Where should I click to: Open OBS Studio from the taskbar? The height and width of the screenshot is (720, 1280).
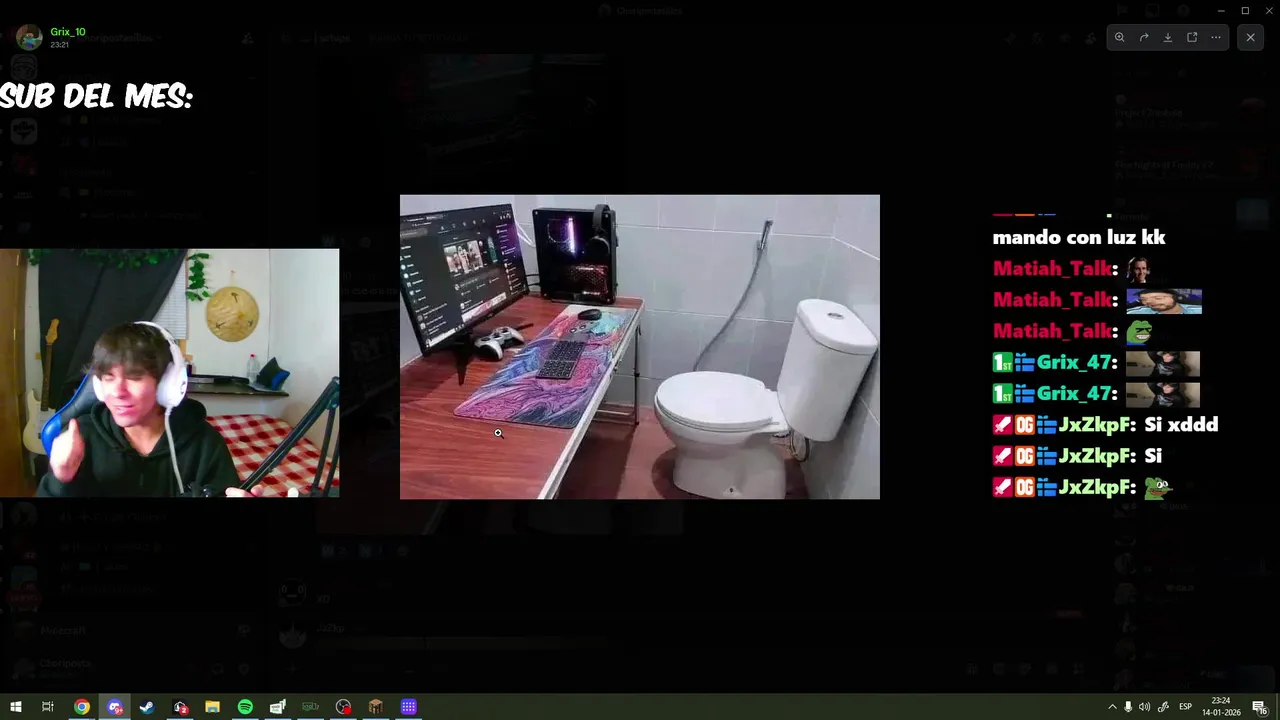coord(343,707)
